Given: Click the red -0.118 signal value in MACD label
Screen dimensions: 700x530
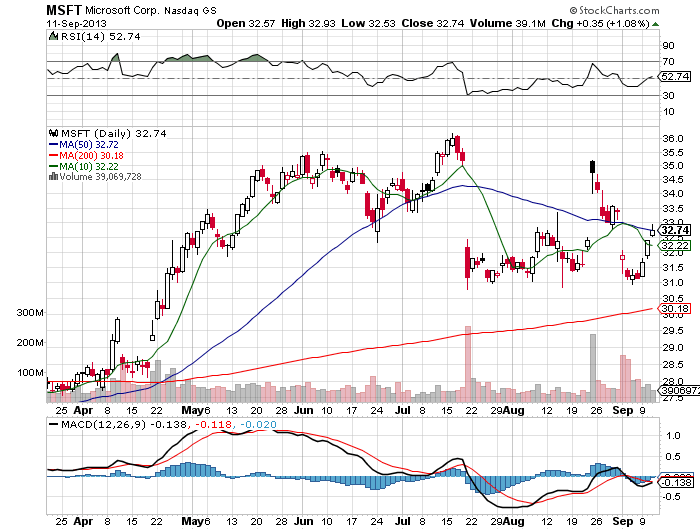Looking at the screenshot, I should (x=212, y=424).
